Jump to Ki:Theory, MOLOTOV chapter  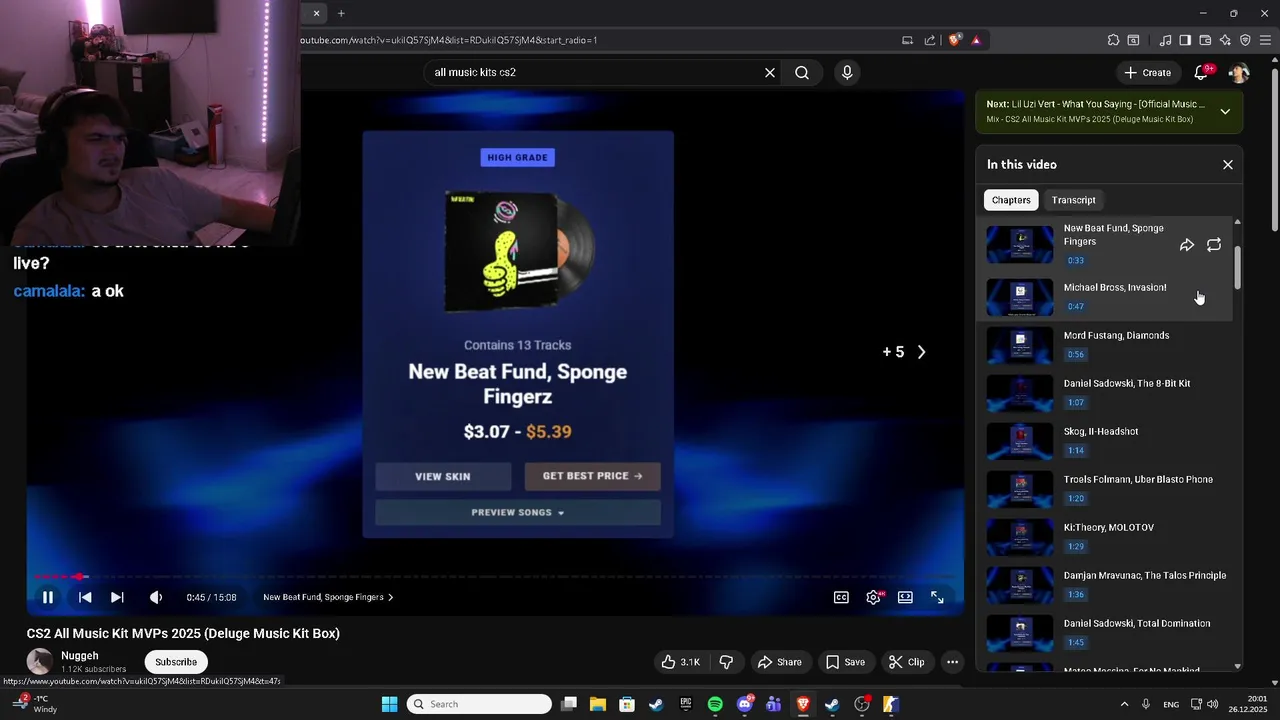[x=1105, y=537]
